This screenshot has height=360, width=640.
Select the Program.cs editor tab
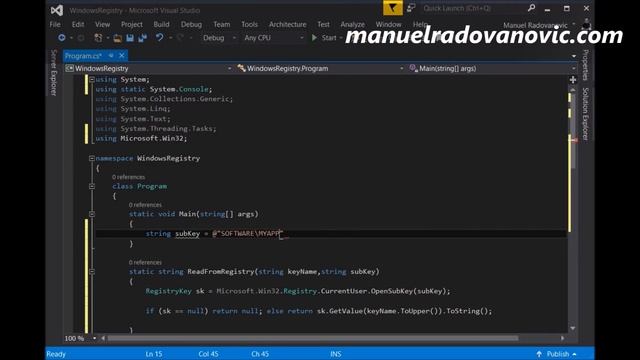(83, 56)
